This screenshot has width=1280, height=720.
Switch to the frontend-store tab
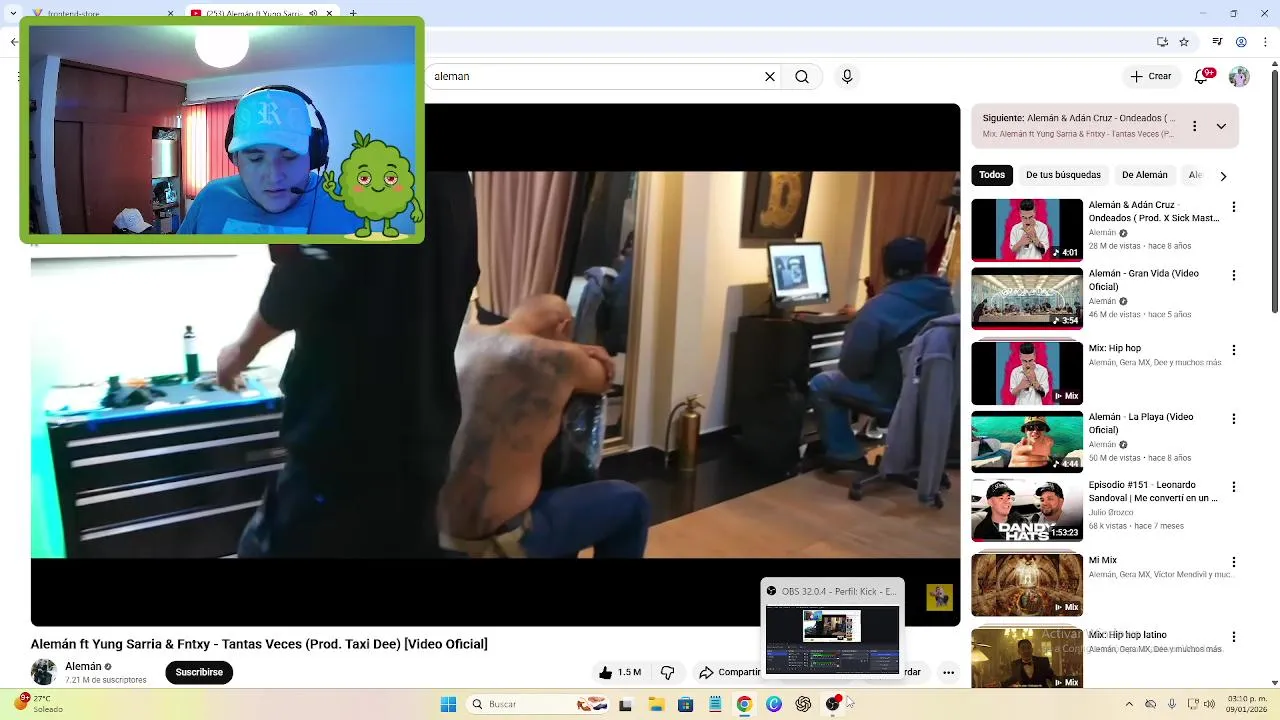click(100, 13)
